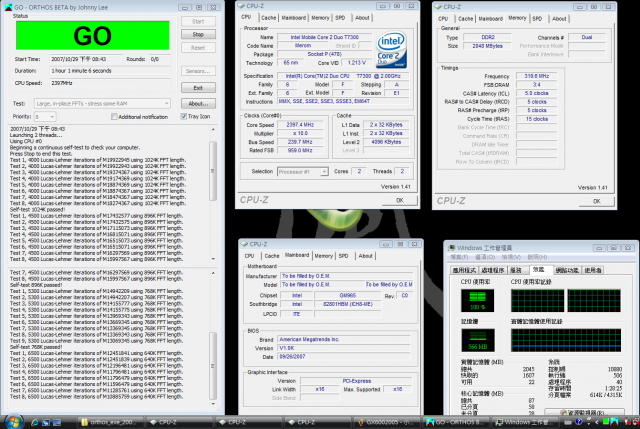Activate the Windows Task Manager taskbar button
640x429 pixels.
click(x=524, y=422)
